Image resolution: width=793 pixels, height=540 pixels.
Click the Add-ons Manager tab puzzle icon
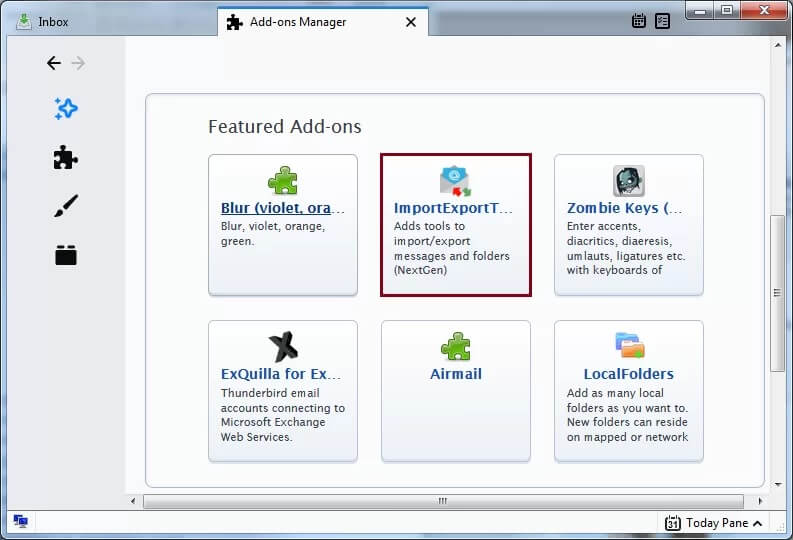pos(234,22)
